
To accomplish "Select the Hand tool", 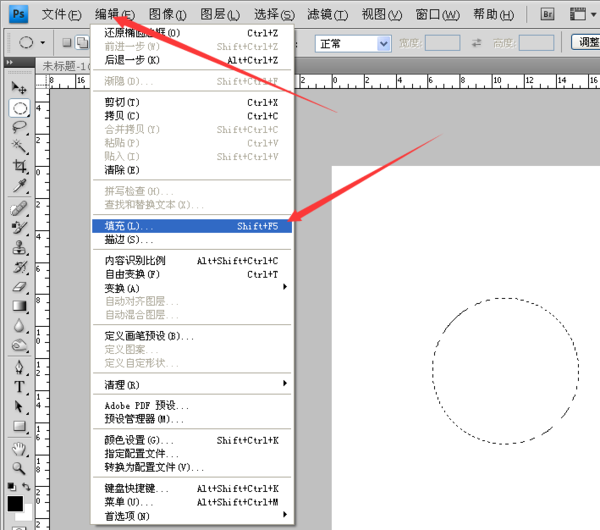I will click(x=19, y=448).
